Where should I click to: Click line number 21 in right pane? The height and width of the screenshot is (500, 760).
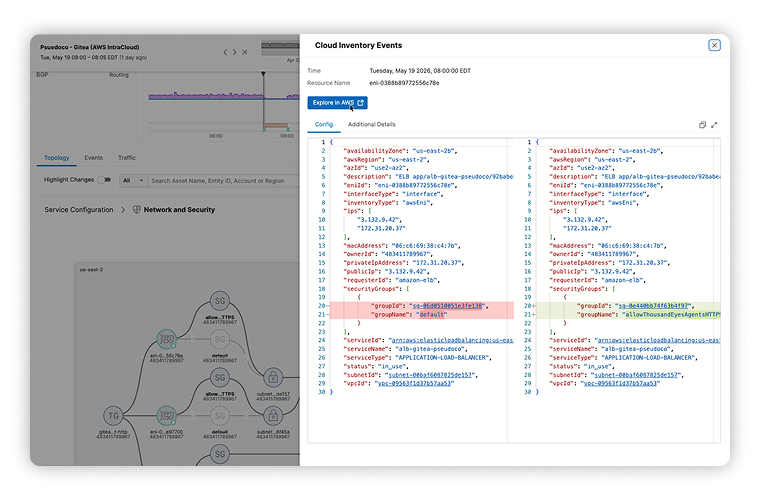click(528, 314)
